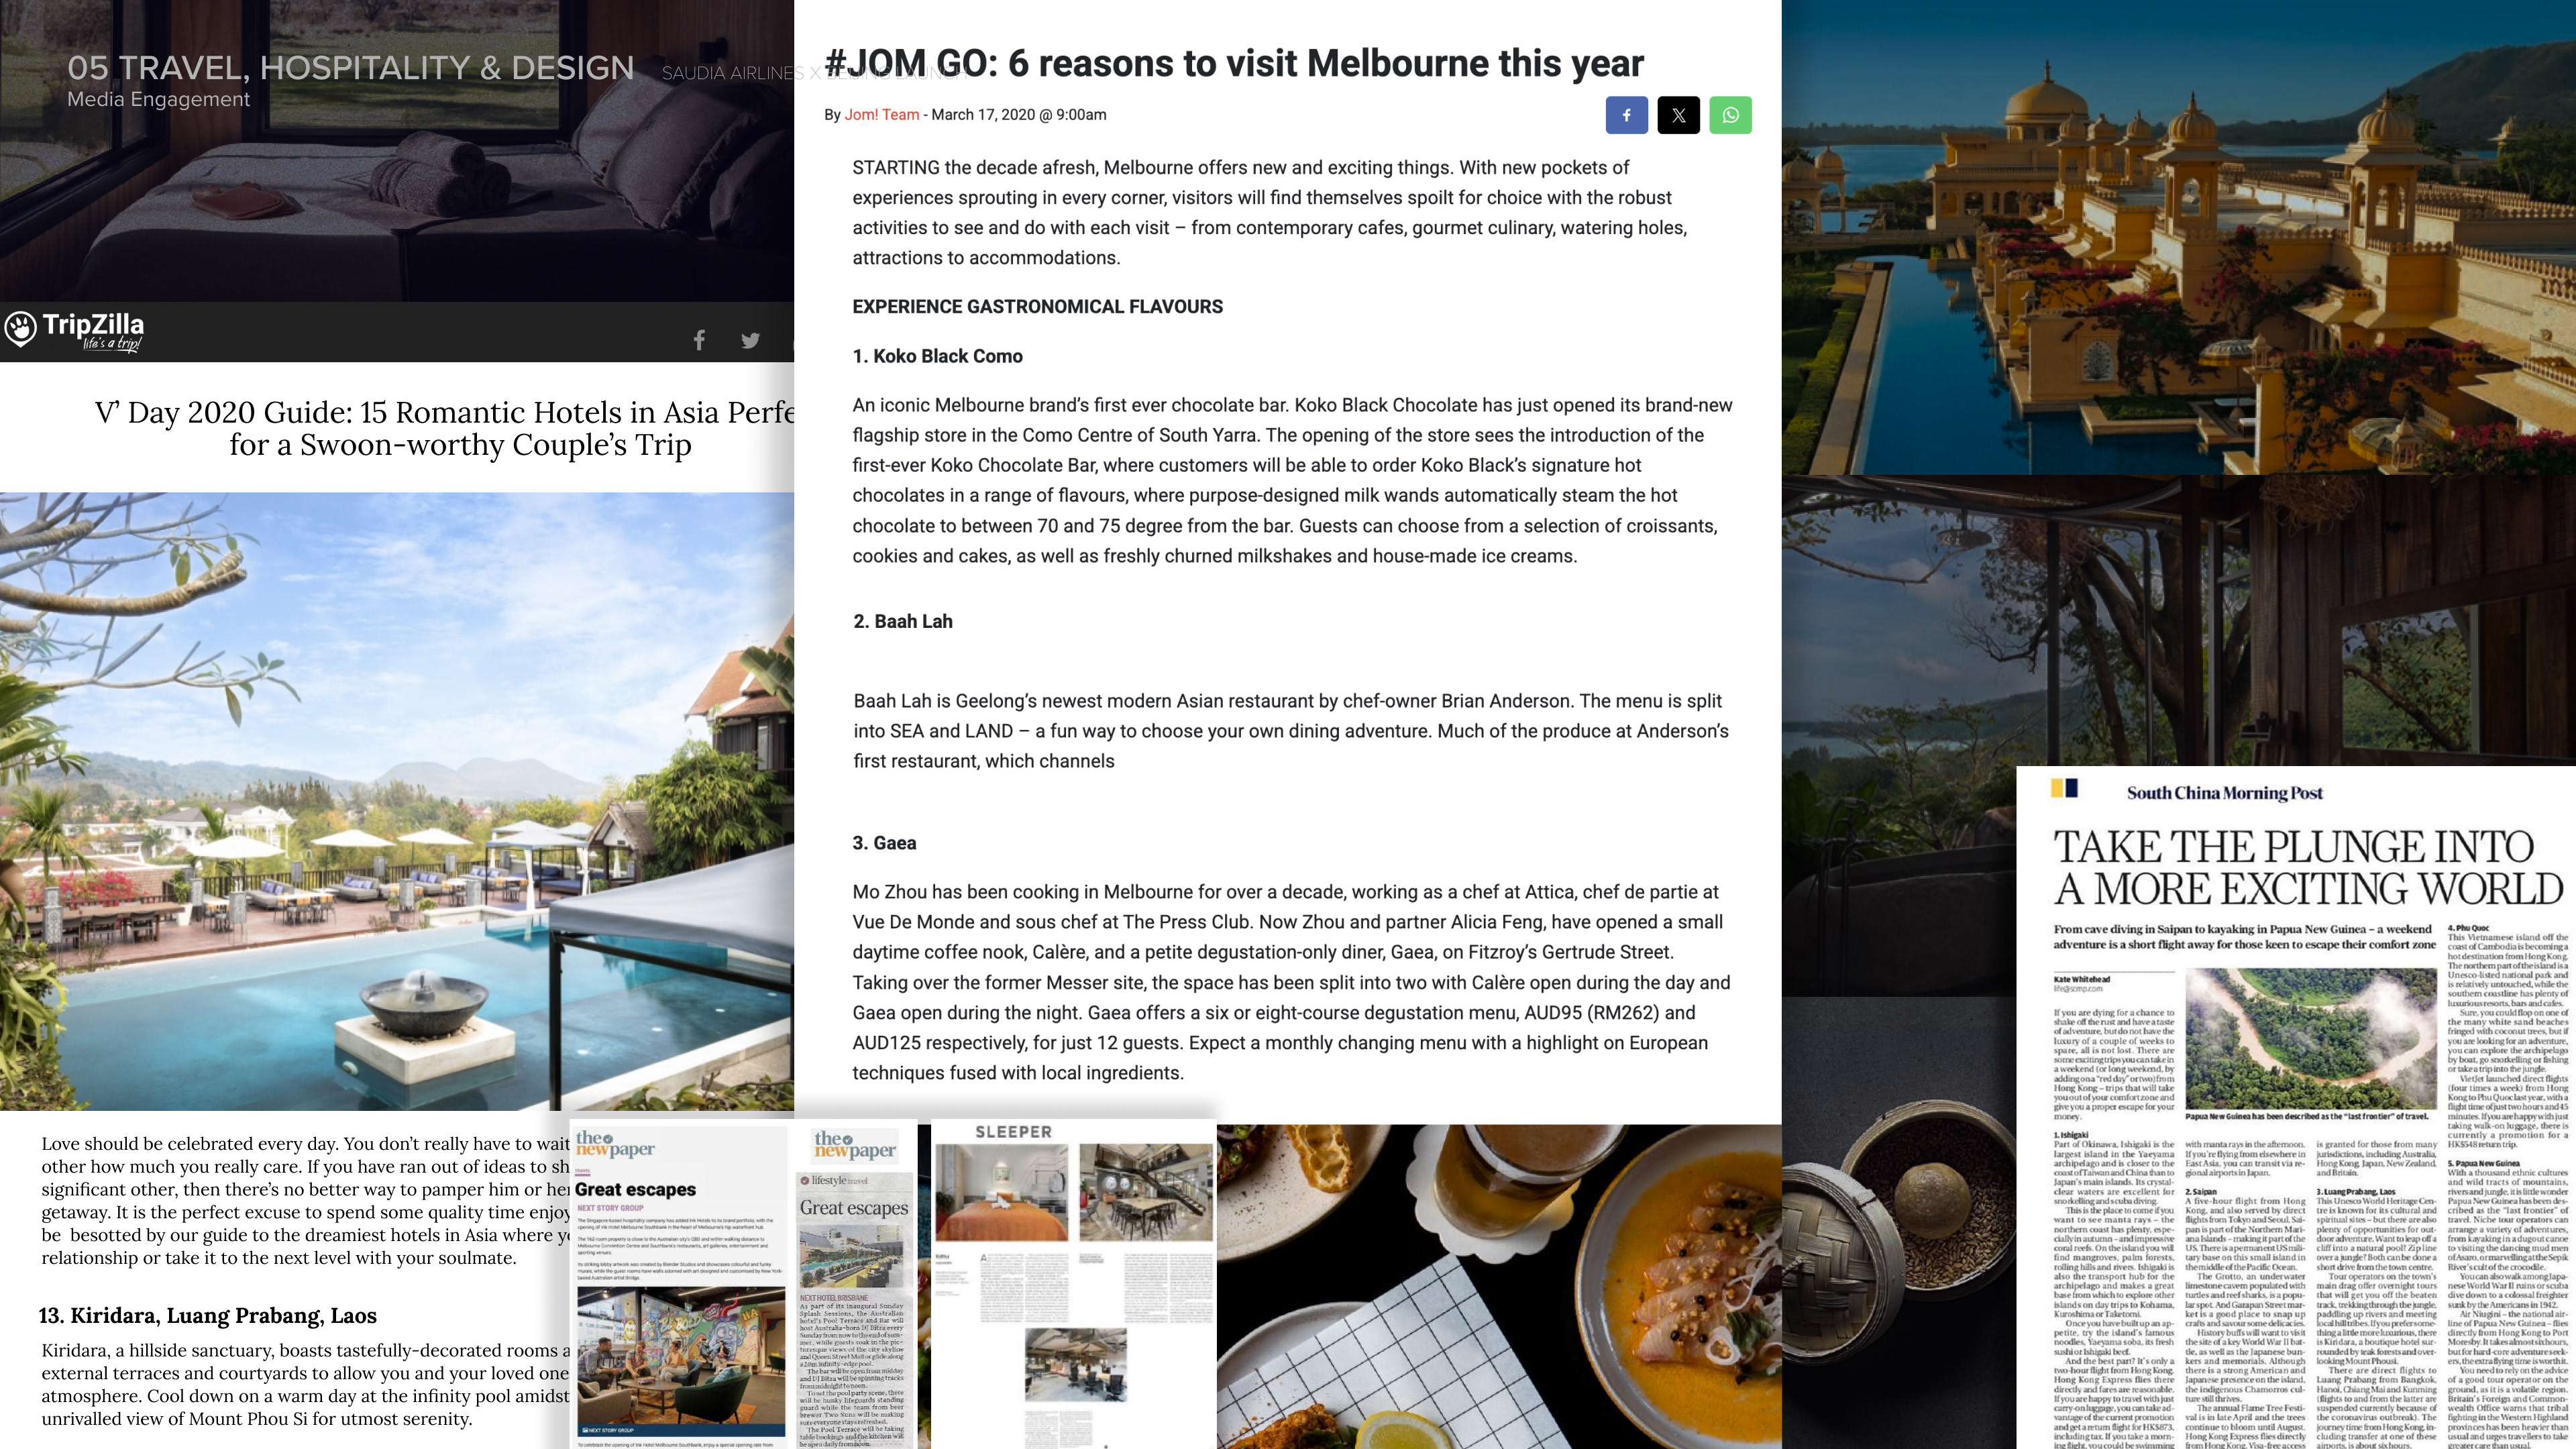Open TripZilla's Twitter bird icon
This screenshot has width=2576, height=1449.
pos(750,341)
